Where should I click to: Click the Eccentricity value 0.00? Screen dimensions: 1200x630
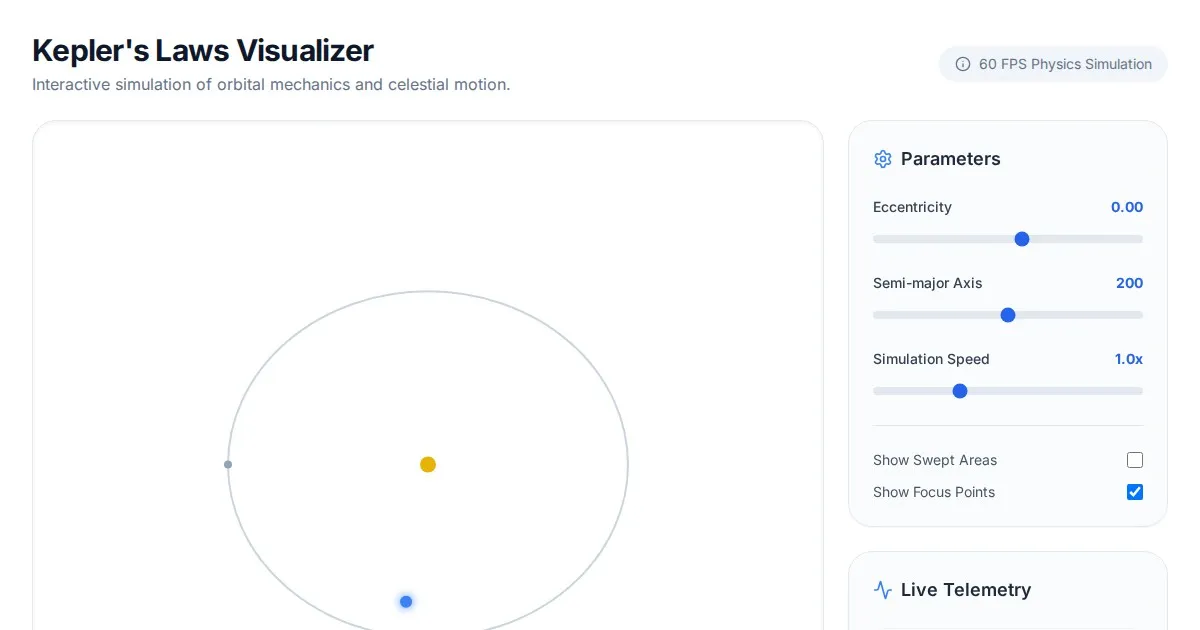[1127, 207]
